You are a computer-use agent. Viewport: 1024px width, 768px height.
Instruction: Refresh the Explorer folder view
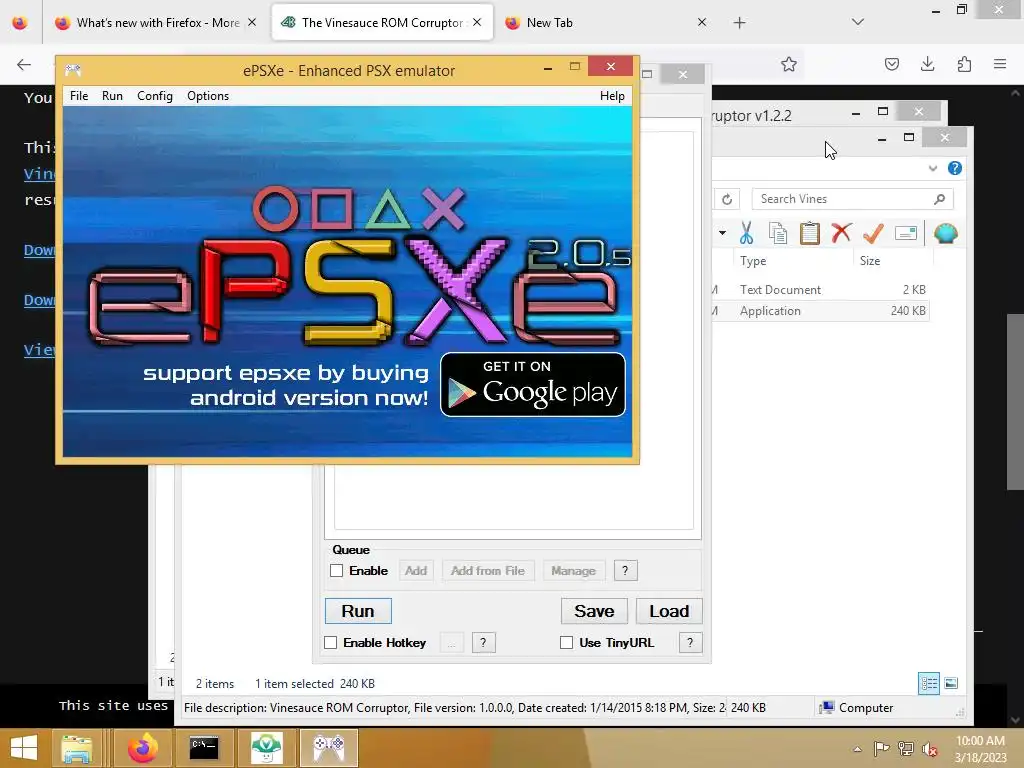point(727,199)
